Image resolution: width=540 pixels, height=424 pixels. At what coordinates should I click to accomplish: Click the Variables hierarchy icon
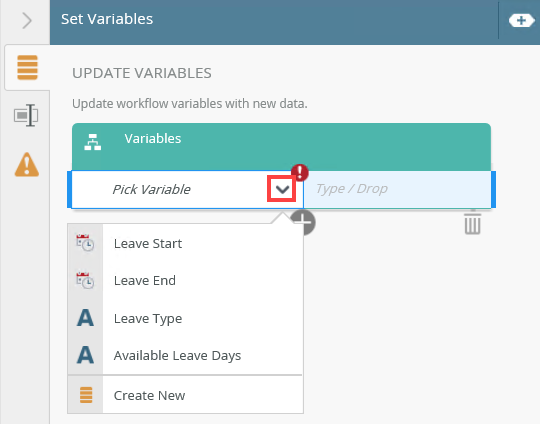pos(93,142)
